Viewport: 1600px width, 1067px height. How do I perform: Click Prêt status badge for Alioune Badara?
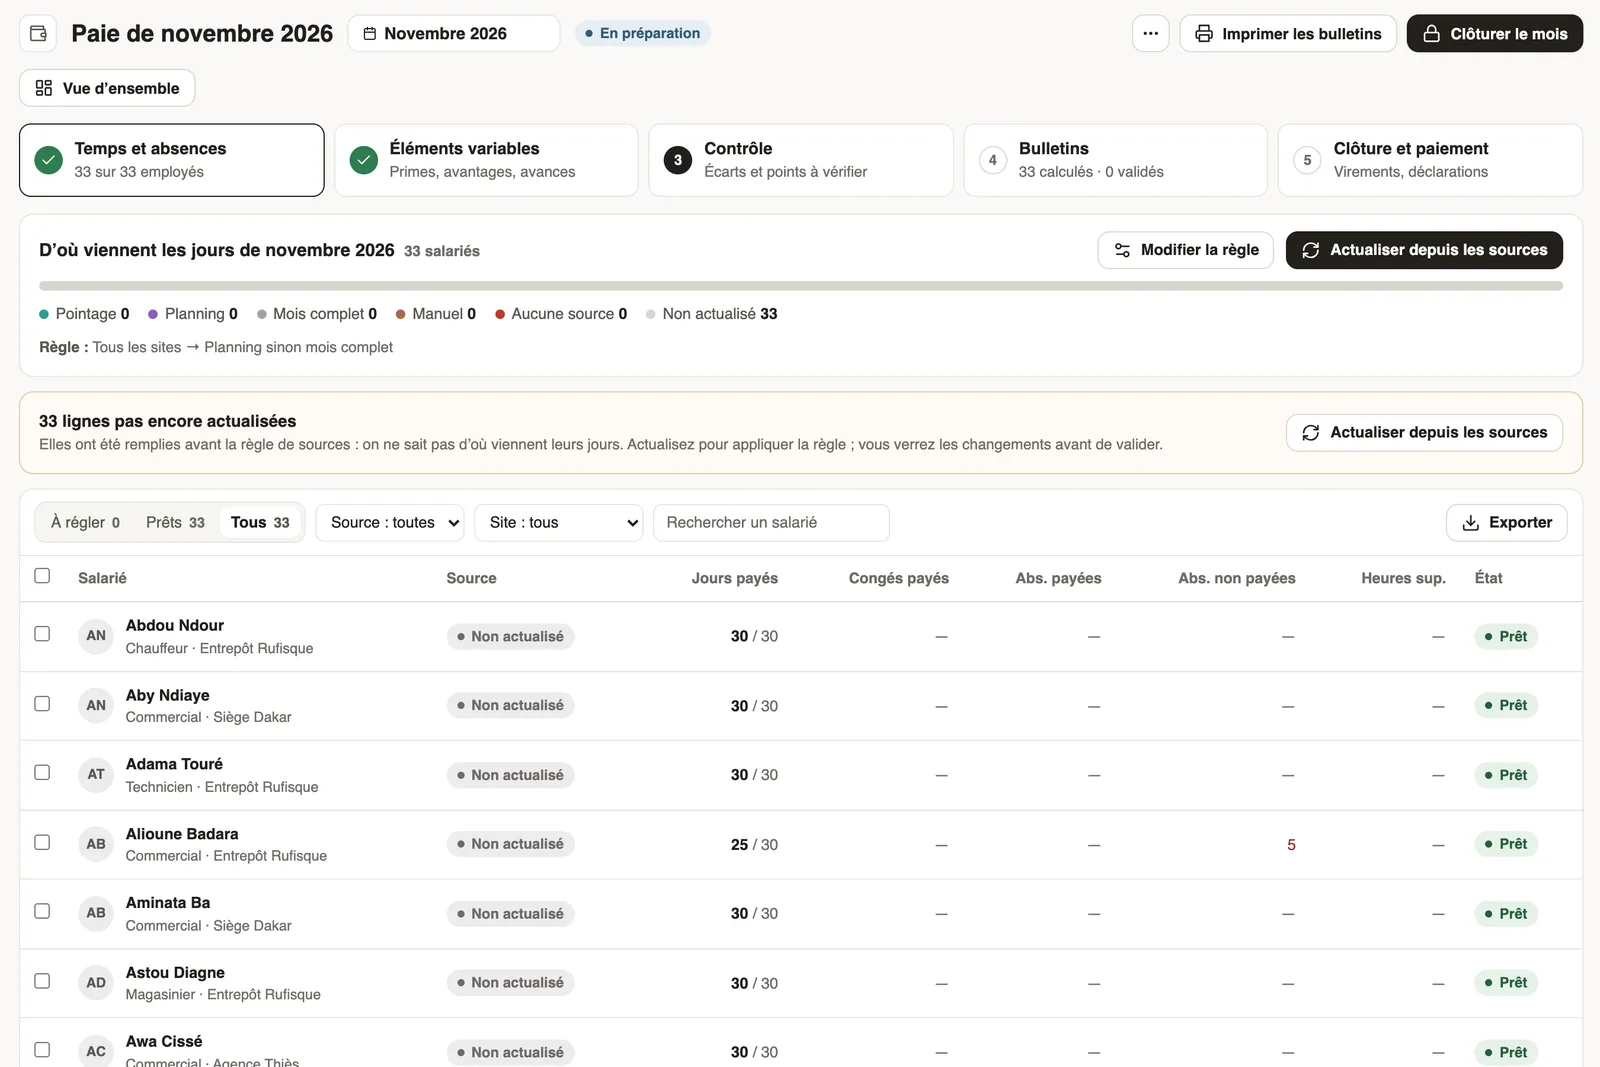pyautogui.click(x=1506, y=845)
